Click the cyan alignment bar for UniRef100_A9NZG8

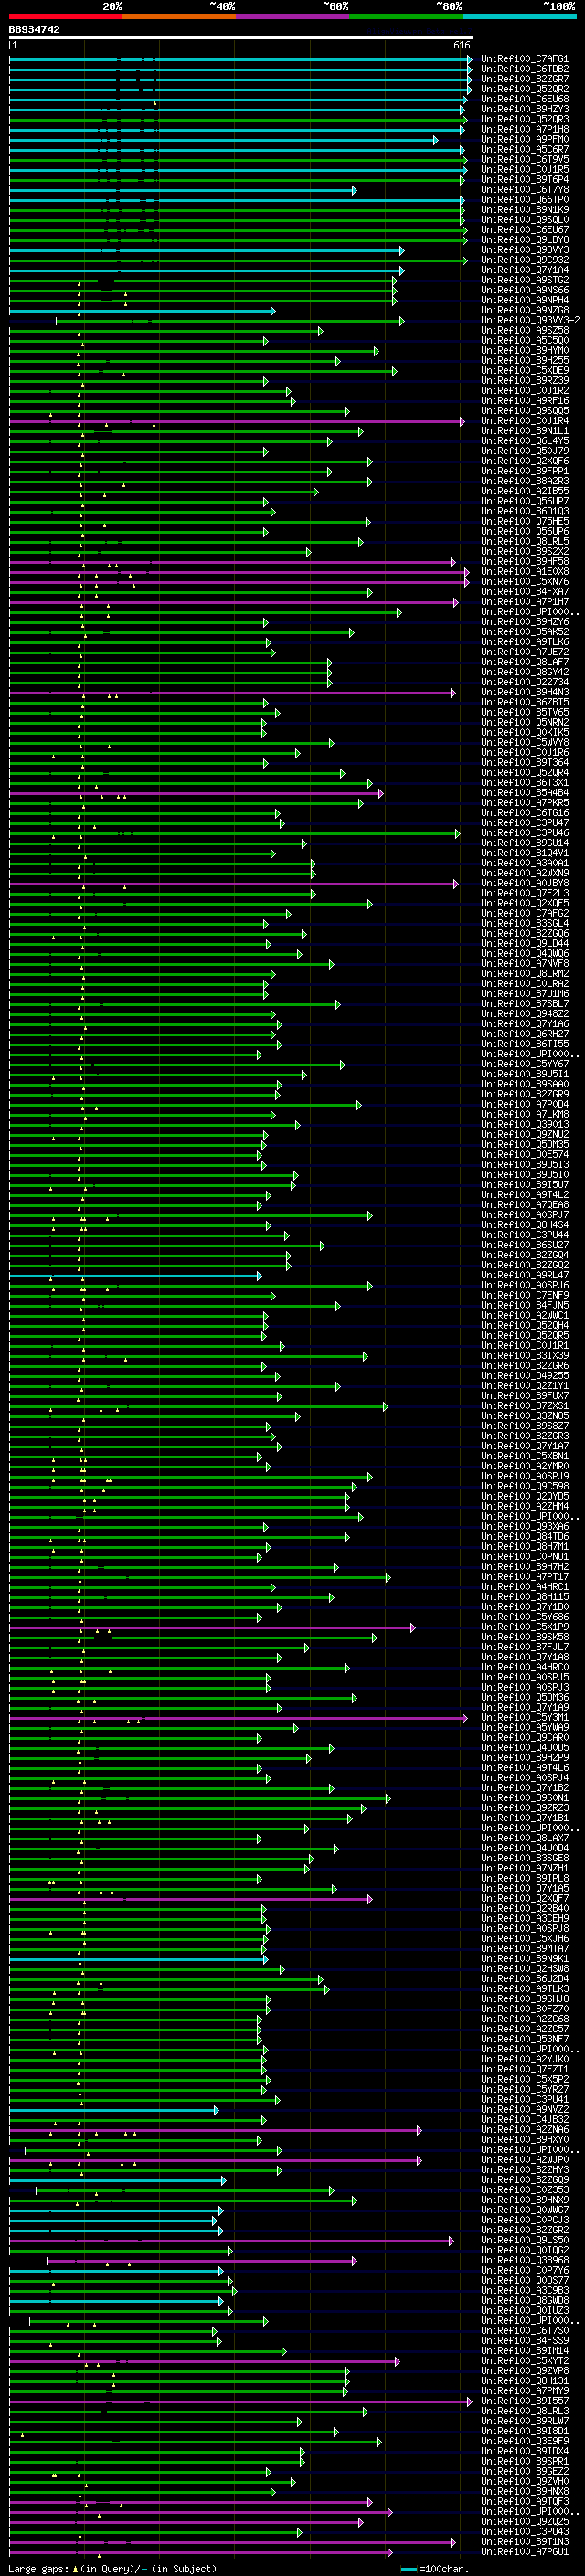(x=142, y=311)
